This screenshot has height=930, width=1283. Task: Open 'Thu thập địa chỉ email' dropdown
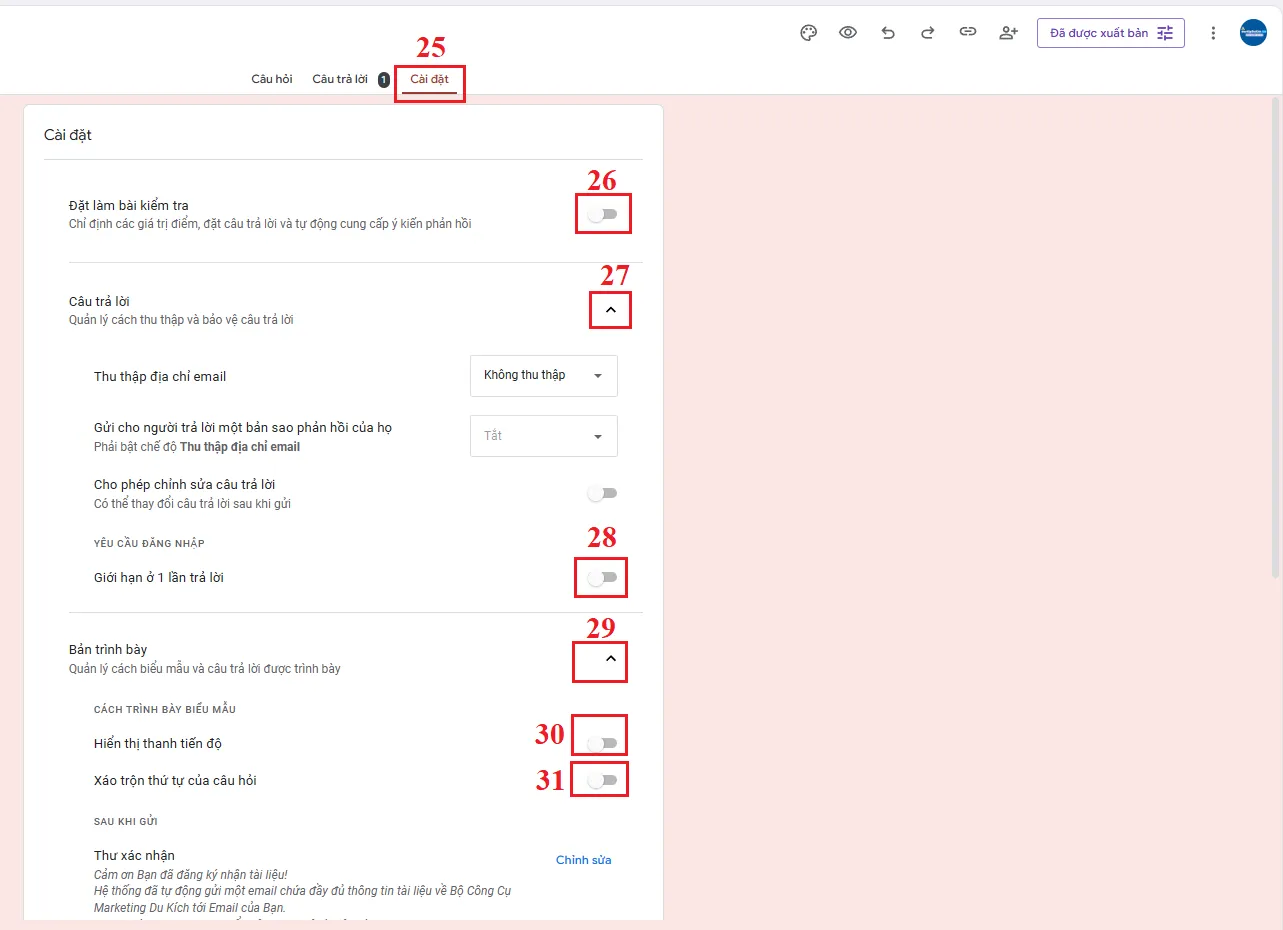tap(543, 376)
